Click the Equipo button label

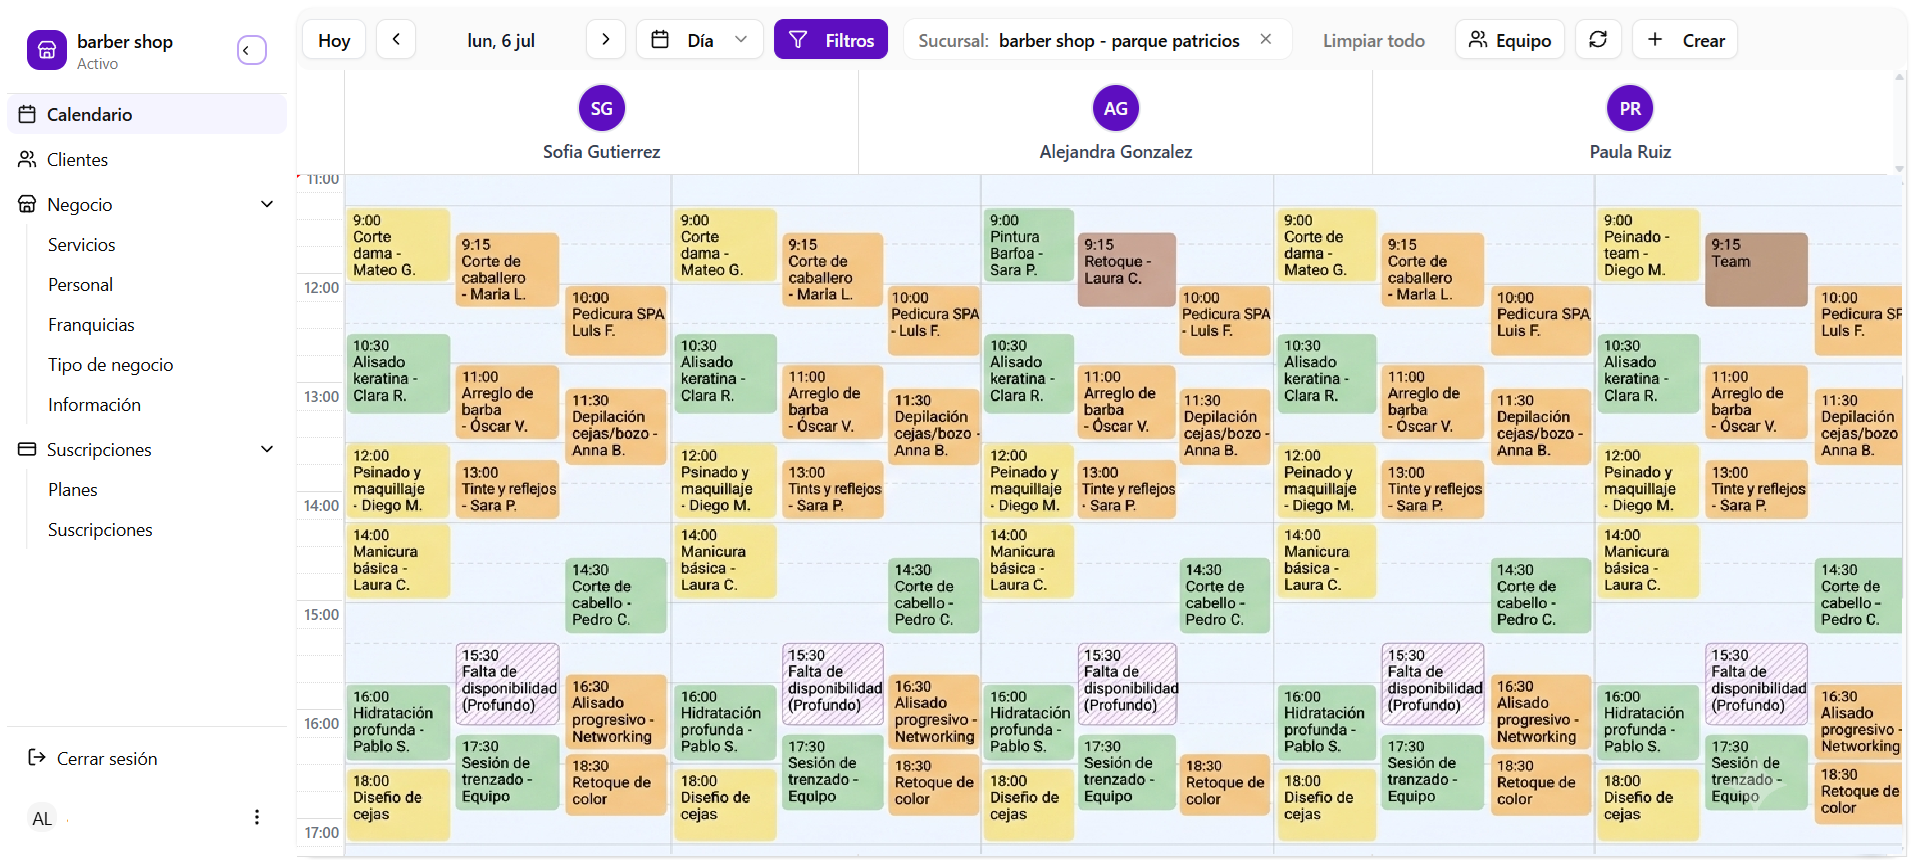(x=1524, y=40)
